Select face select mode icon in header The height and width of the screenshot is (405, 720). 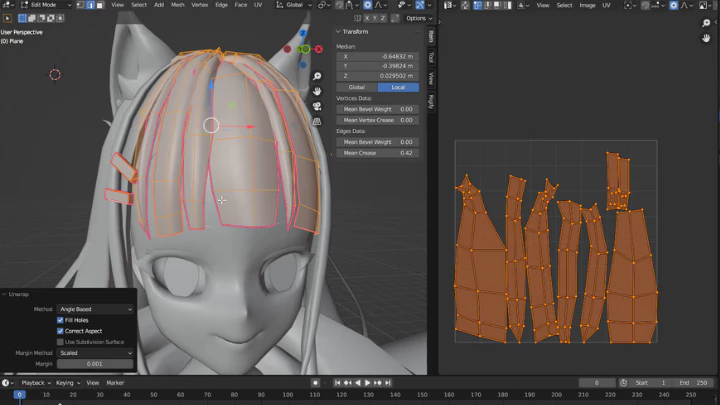click(x=99, y=5)
